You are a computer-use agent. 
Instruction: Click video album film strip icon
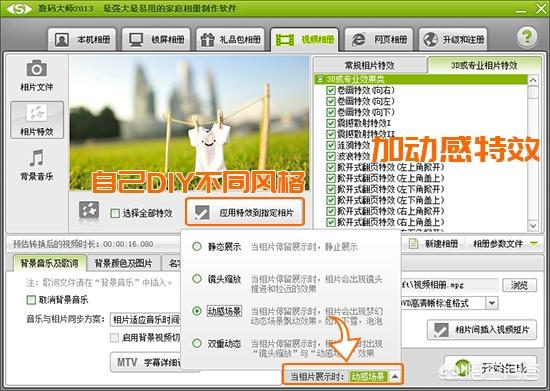284,40
